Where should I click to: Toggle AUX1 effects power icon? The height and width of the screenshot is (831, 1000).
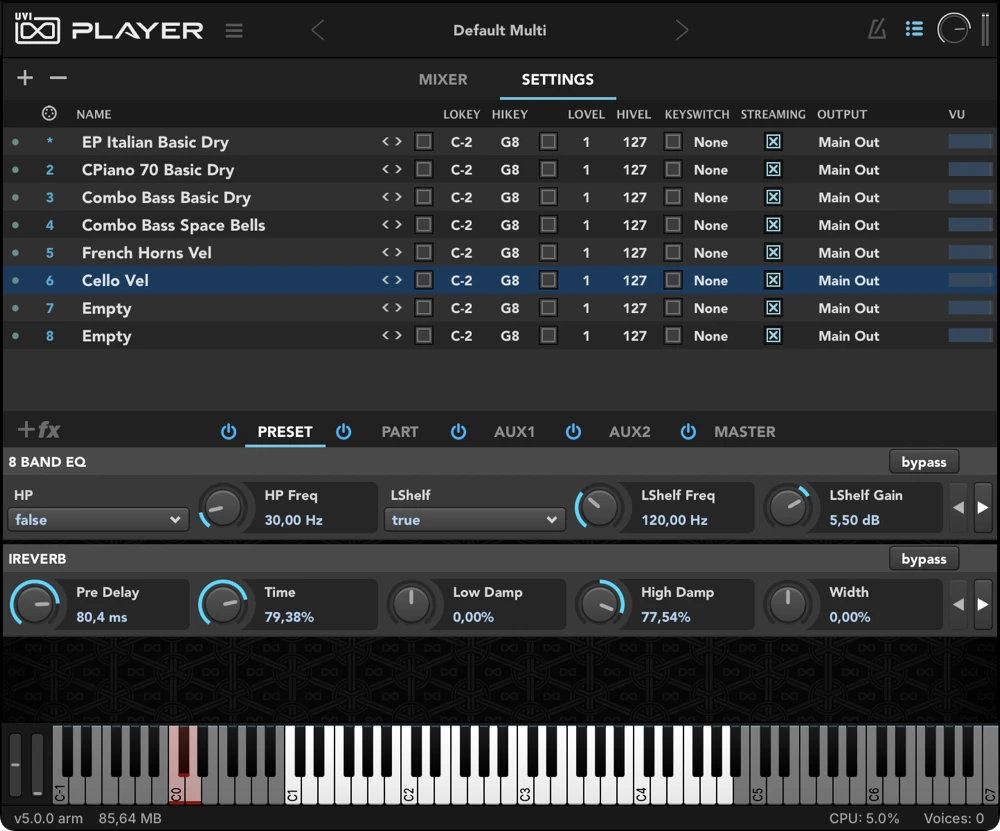click(458, 432)
